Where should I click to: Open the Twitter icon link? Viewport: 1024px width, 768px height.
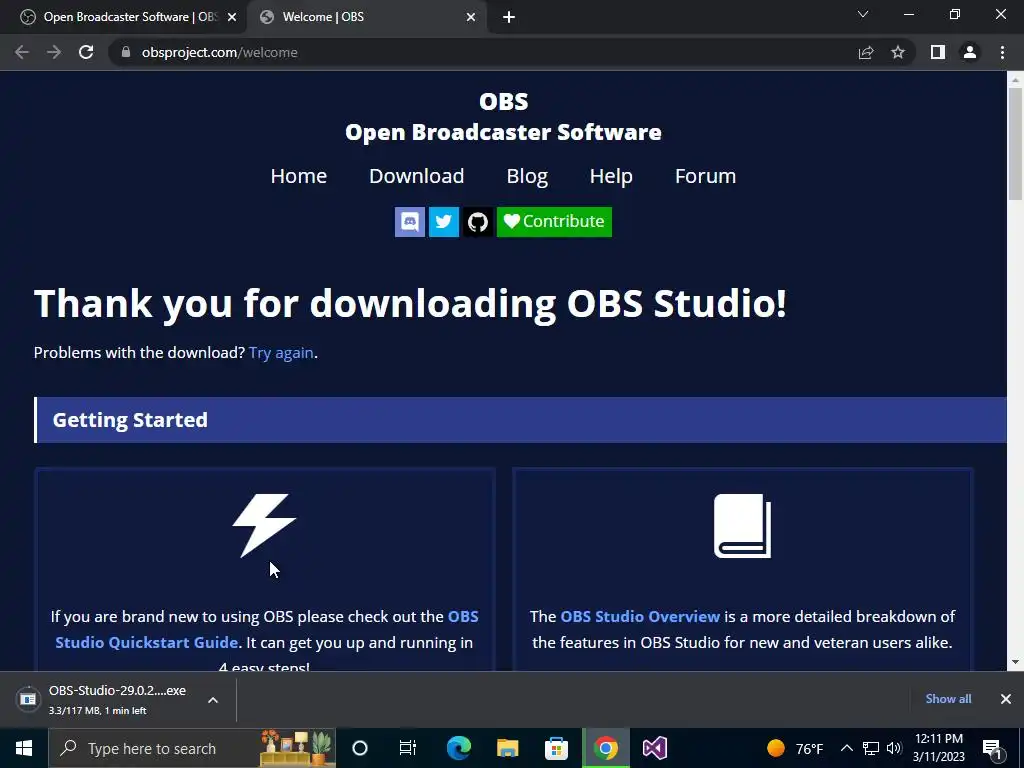(x=443, y=221)
